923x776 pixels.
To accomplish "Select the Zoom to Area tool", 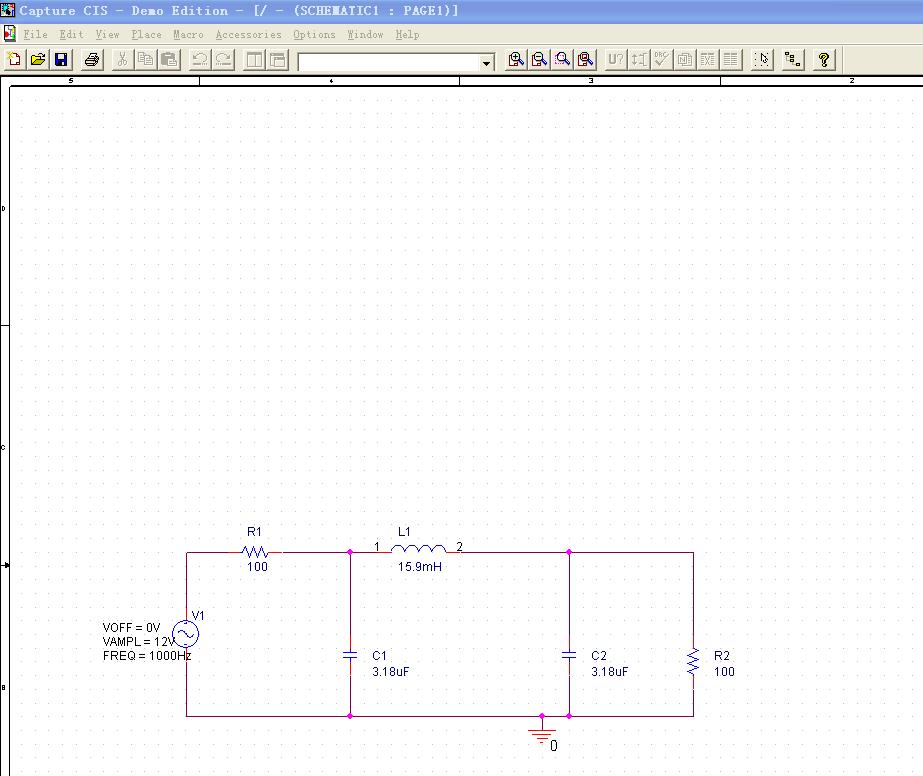I will [562, 59].
